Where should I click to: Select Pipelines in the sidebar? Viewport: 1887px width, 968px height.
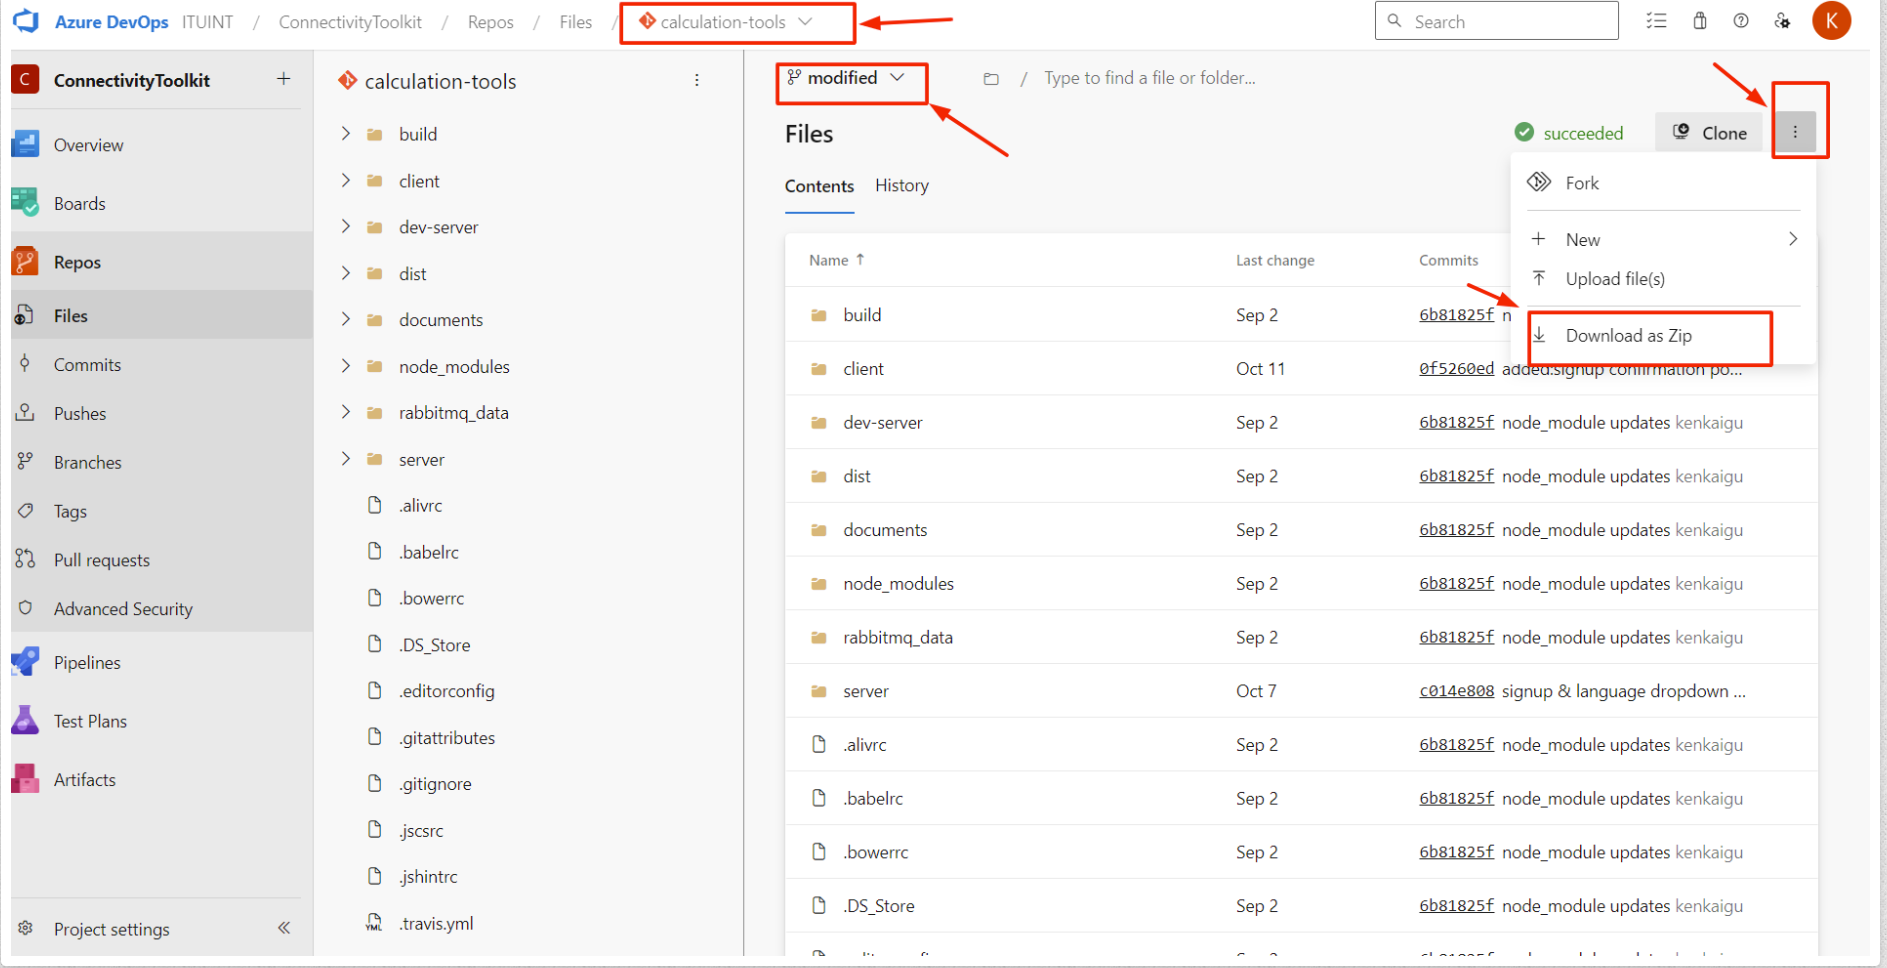coord(87,662)
